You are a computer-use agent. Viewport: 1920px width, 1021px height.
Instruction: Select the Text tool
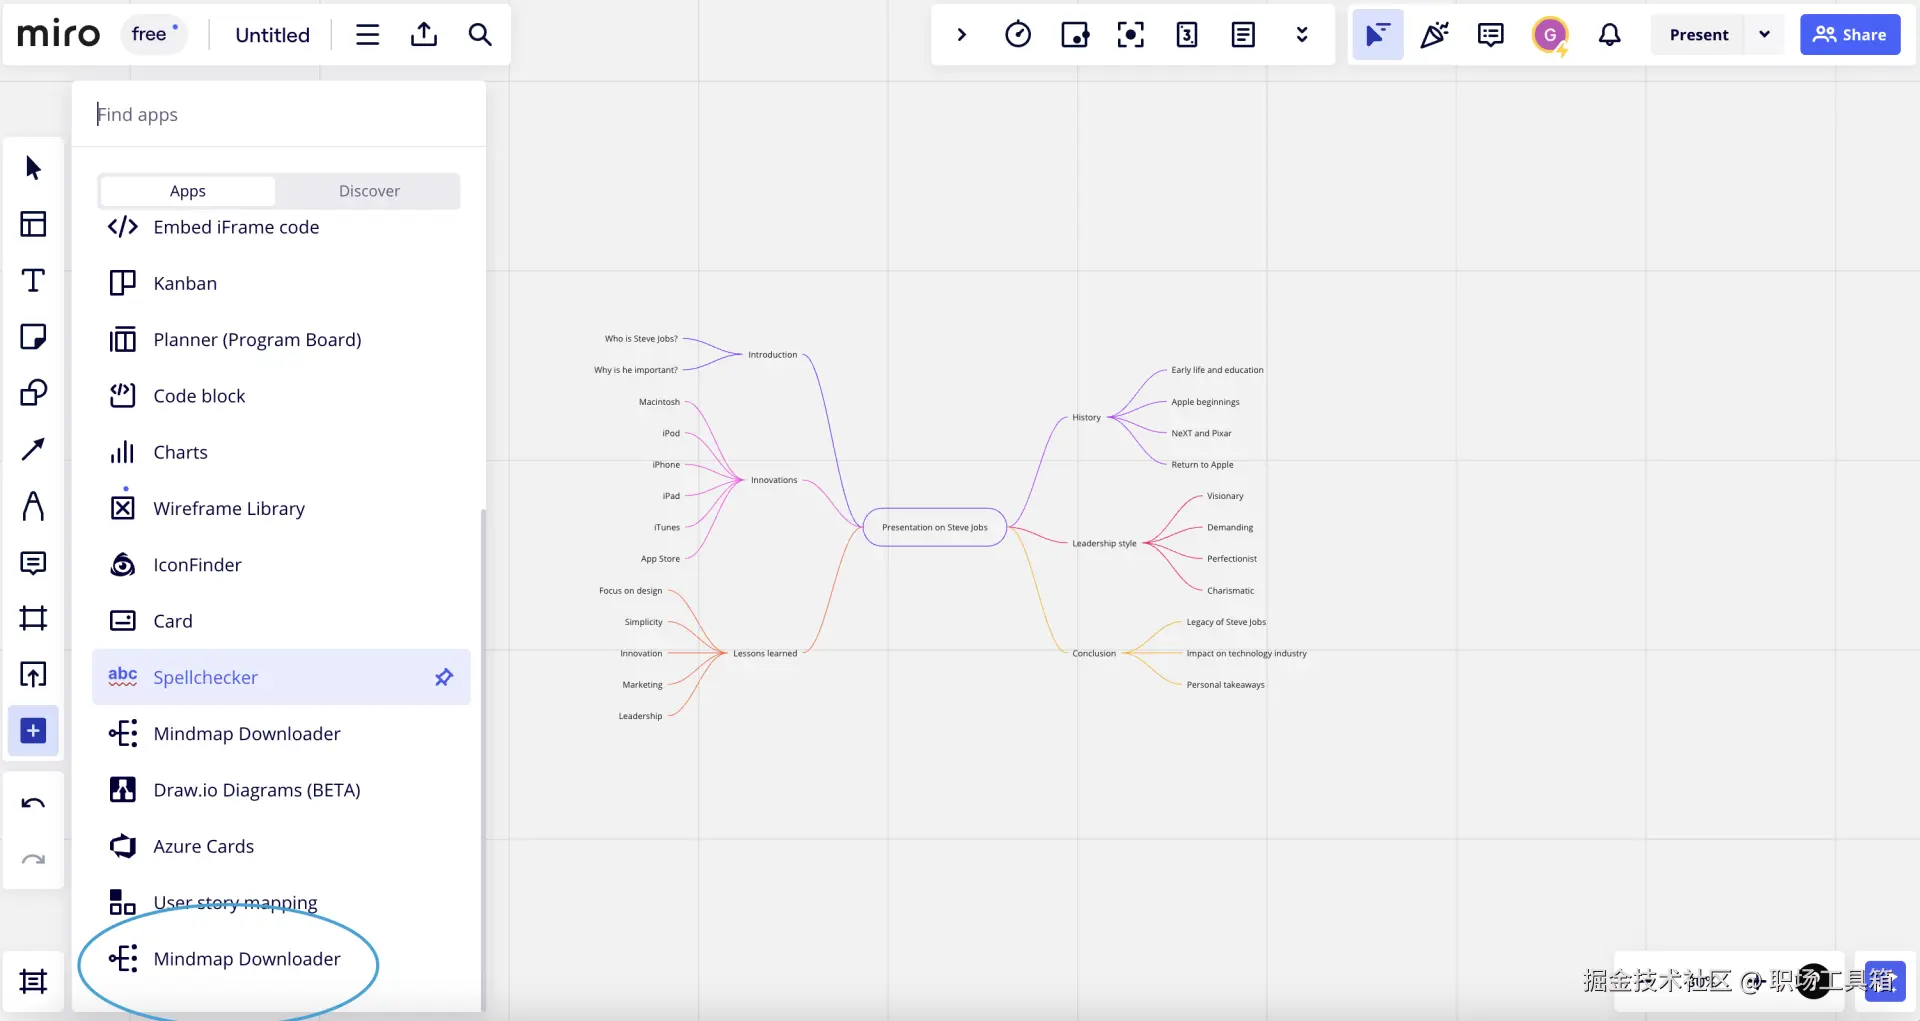click(33, 281)
